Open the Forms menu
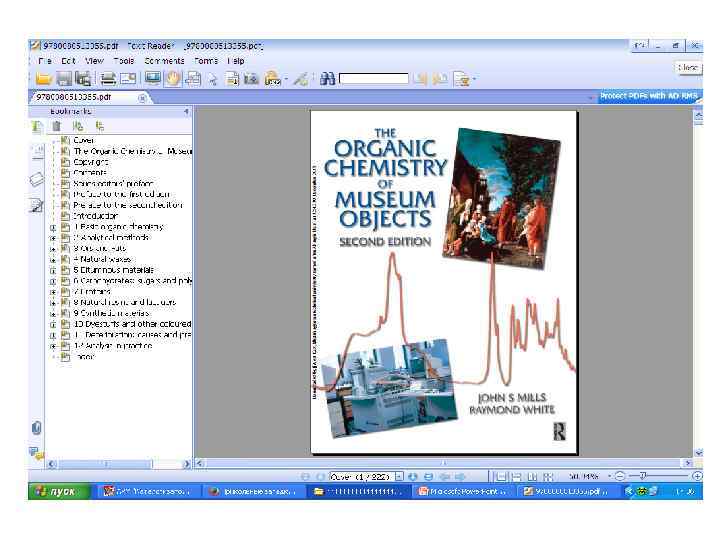 [x=206, y=61]
